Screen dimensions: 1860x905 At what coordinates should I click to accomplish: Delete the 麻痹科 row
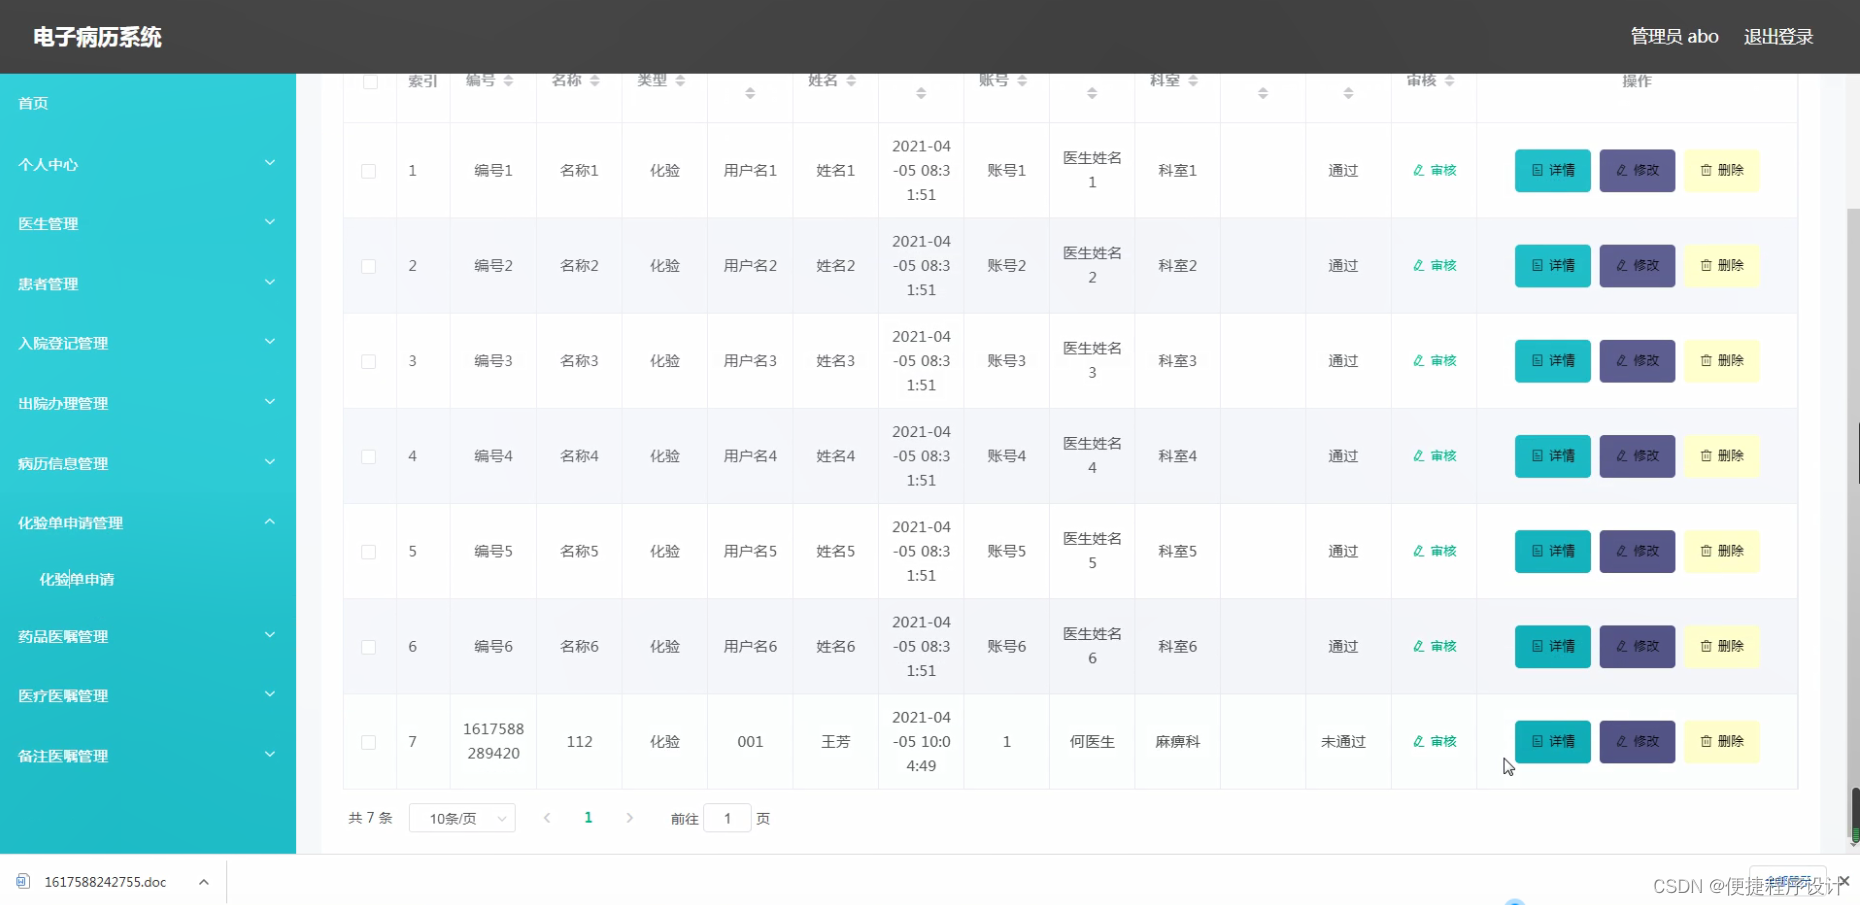click(1722, 742)
